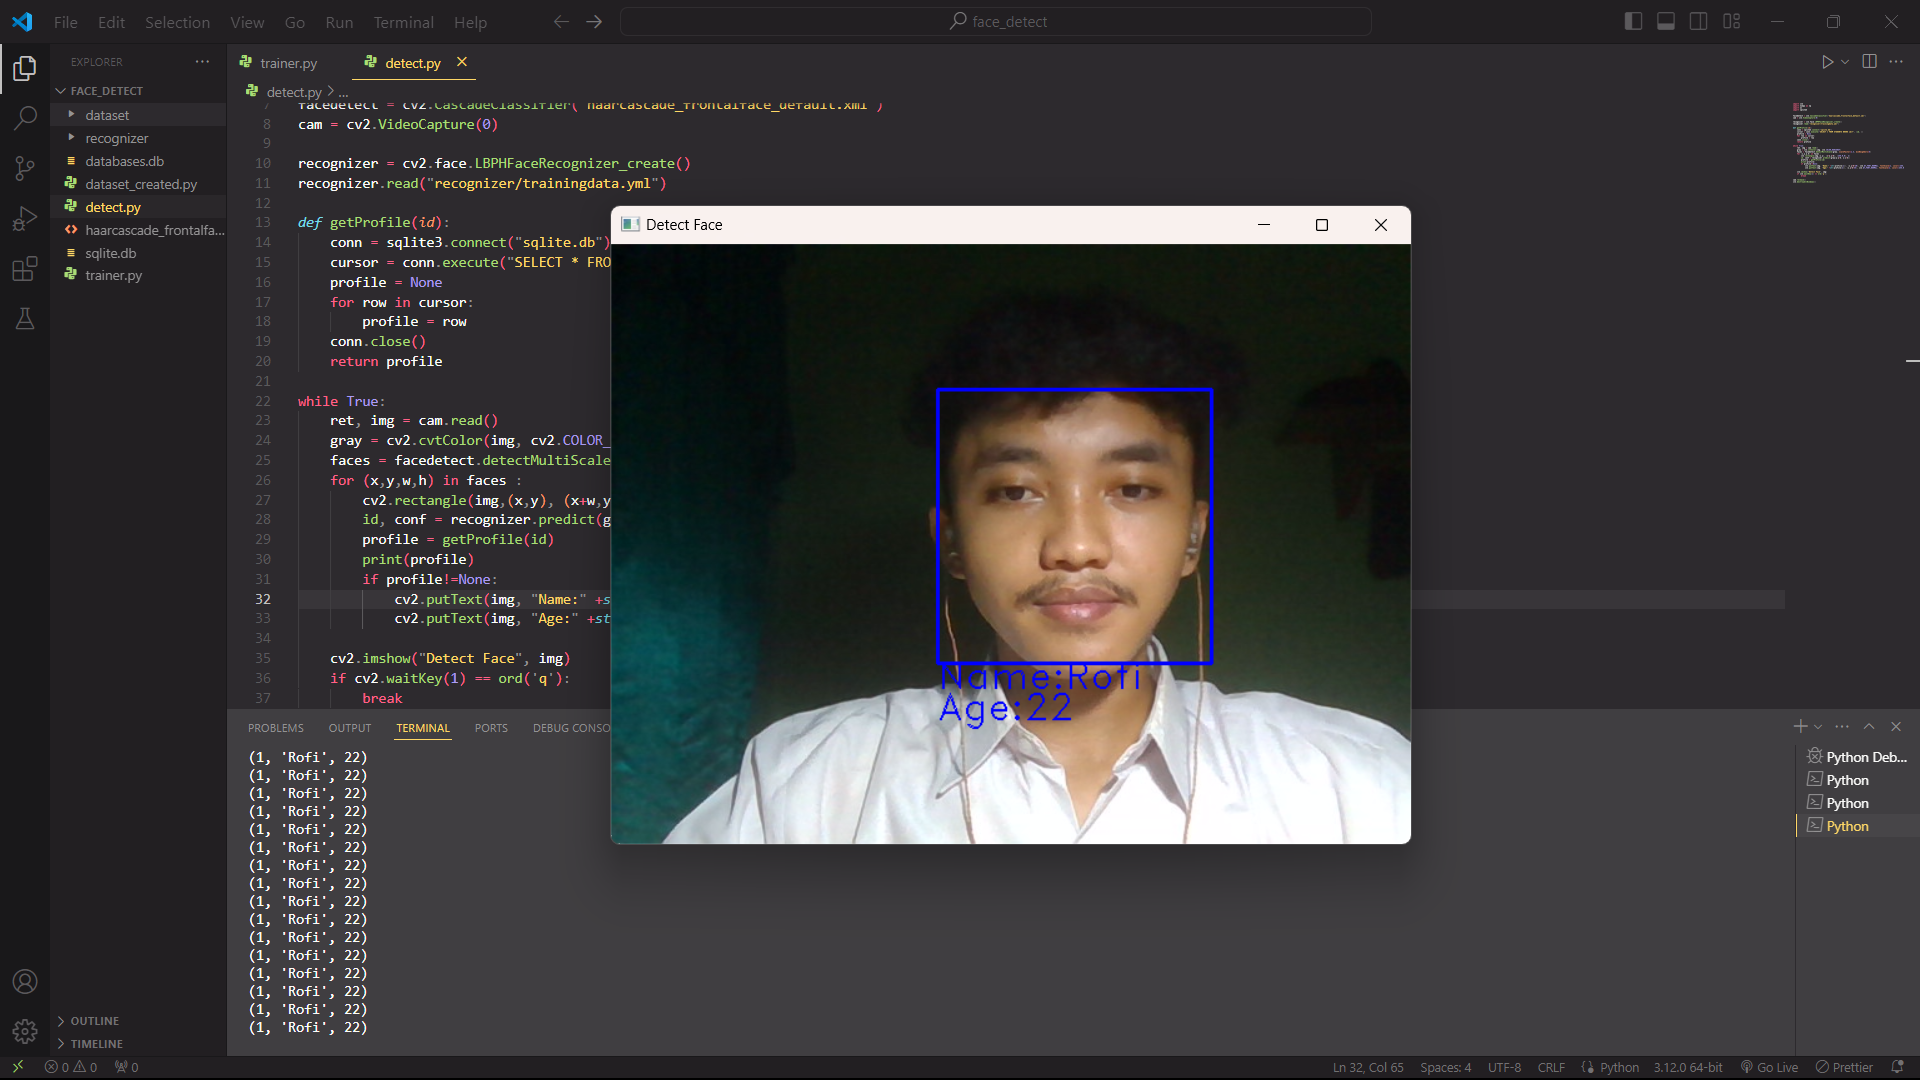Switch to the PROBLEMS panel tab

click(275, 728)
